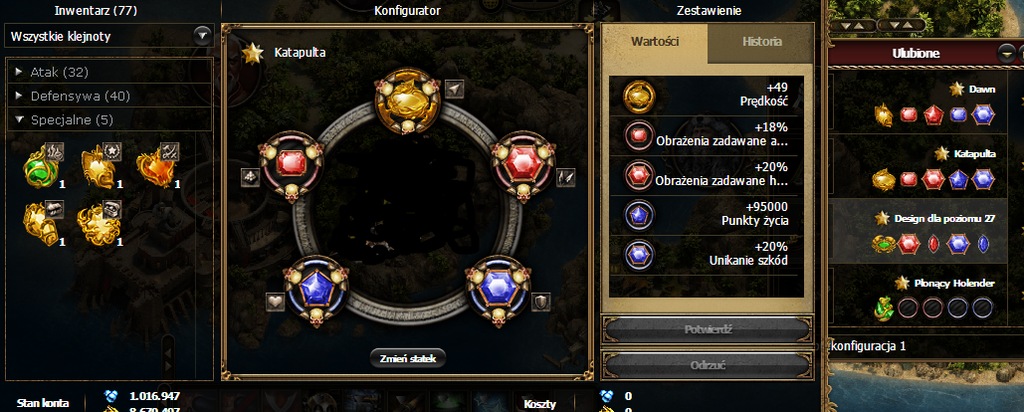Select the gold speed gem slot at the top
Screen dimensions: 1024x412
tap(408, 101)
